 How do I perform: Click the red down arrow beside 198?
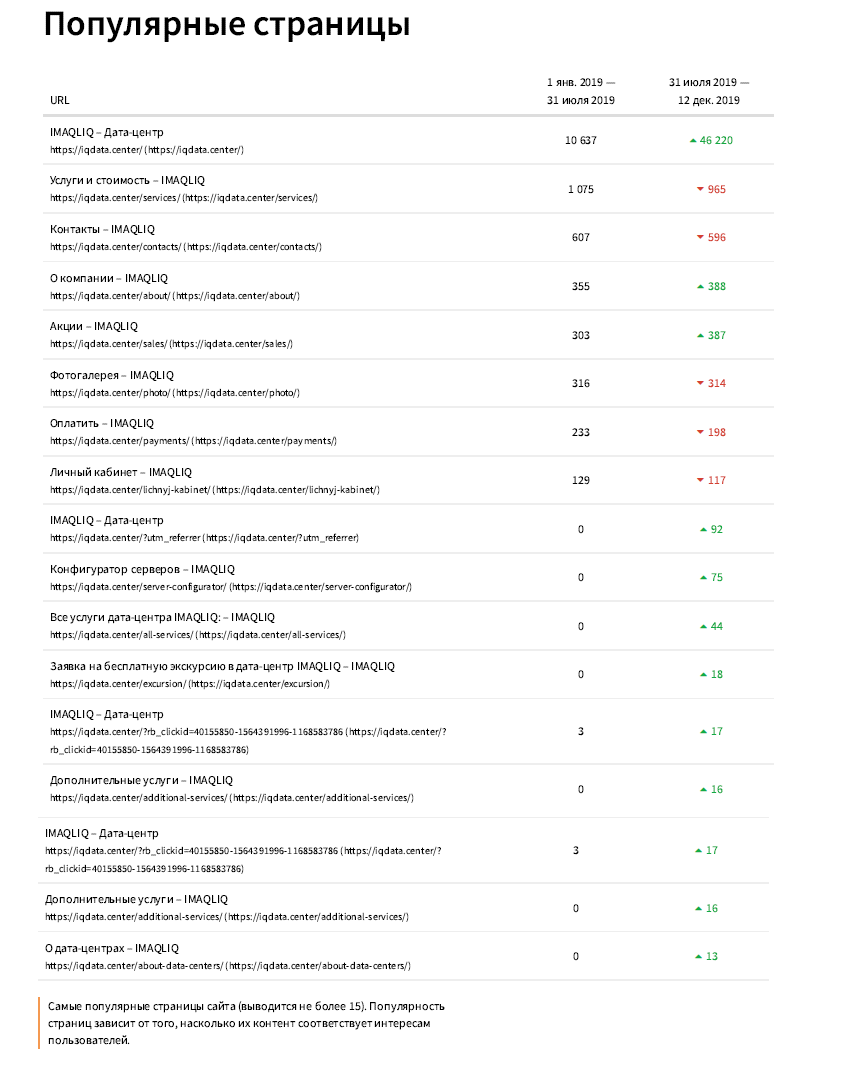[700, 432]
